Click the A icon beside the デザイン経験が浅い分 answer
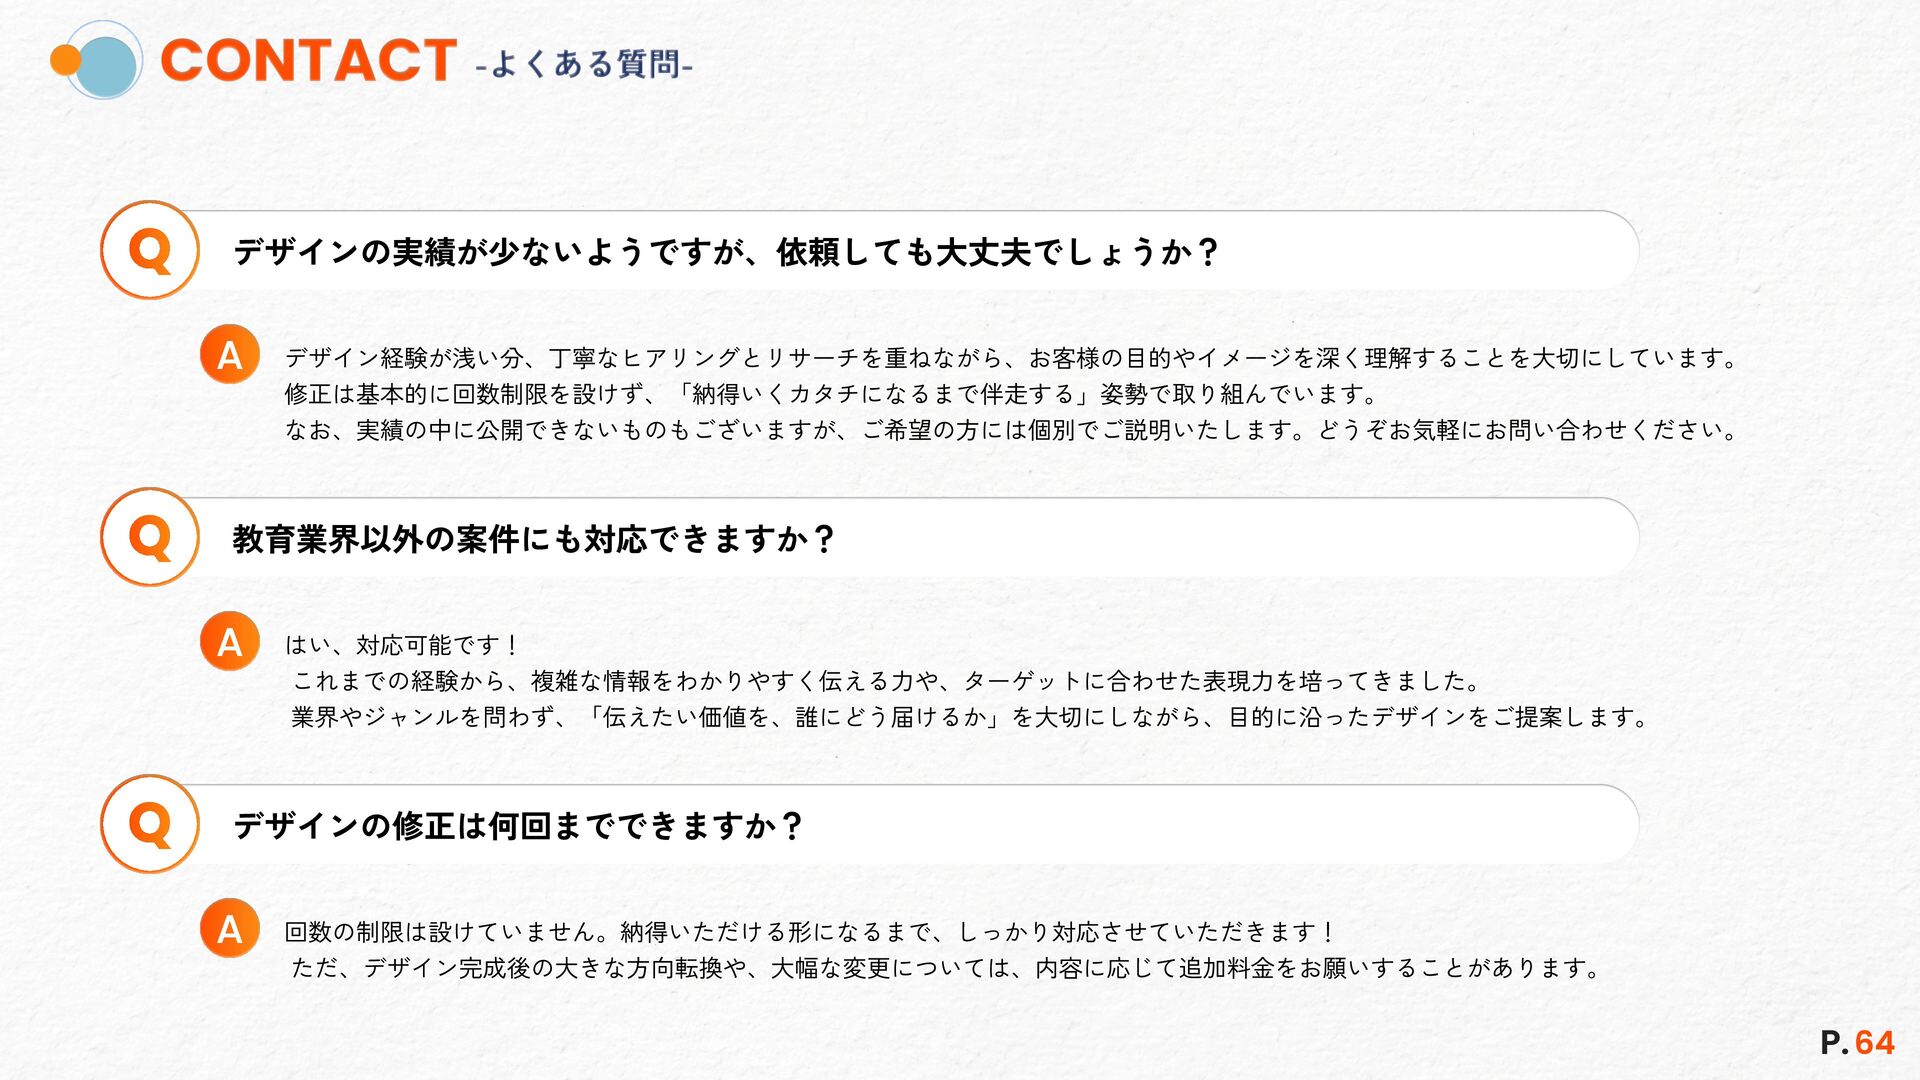1920x1080 pixels. (230, 354)
